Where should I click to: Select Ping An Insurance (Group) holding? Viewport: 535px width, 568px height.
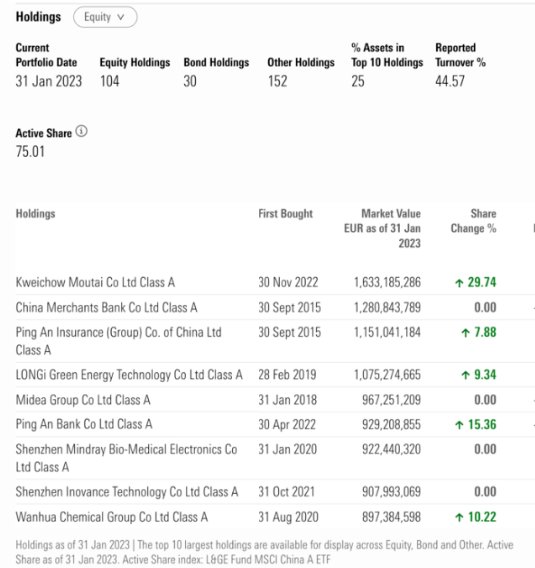tap(118, 341)
